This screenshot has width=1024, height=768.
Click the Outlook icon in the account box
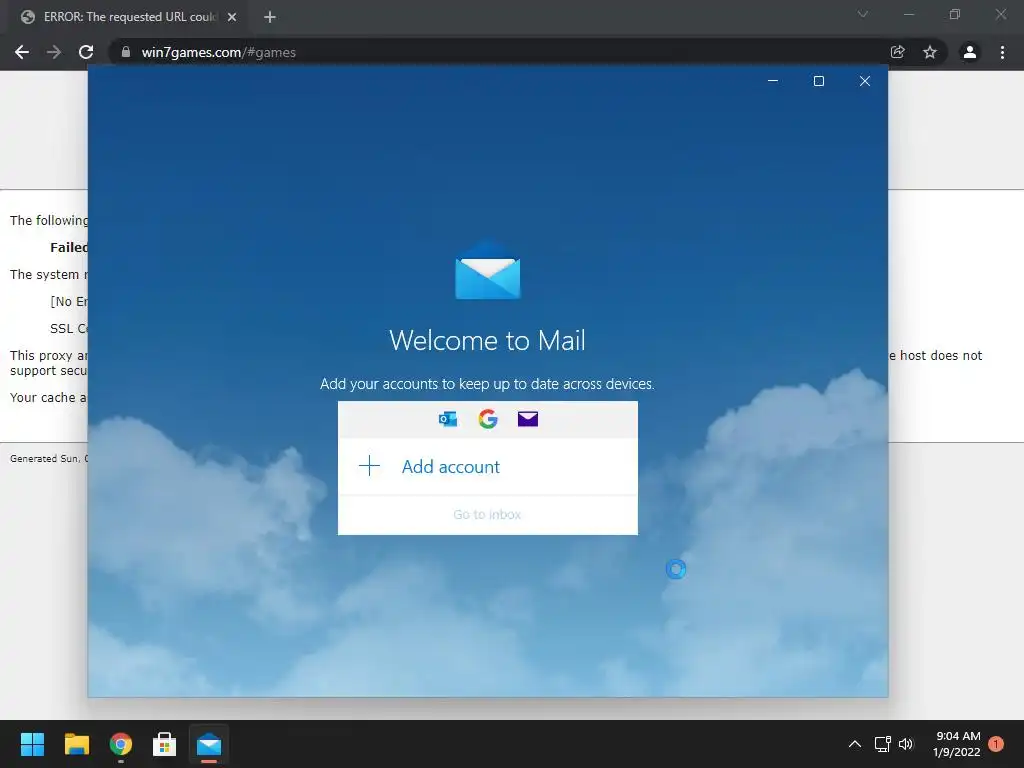[448, 419]
